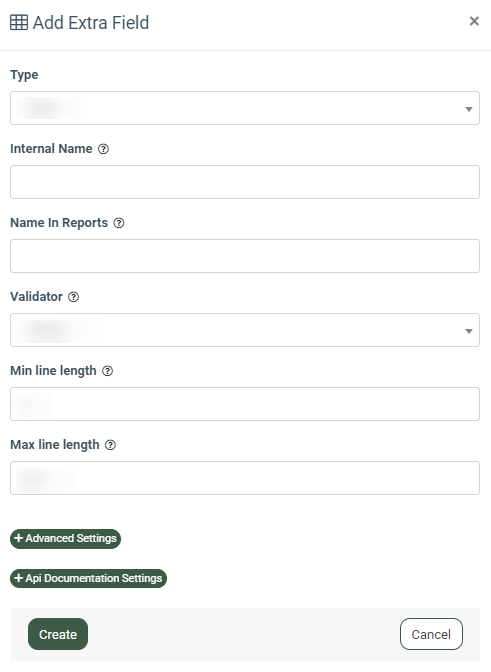491x672 pixels.
Task: Click the Min line length help icon
Action: point(108,371)
